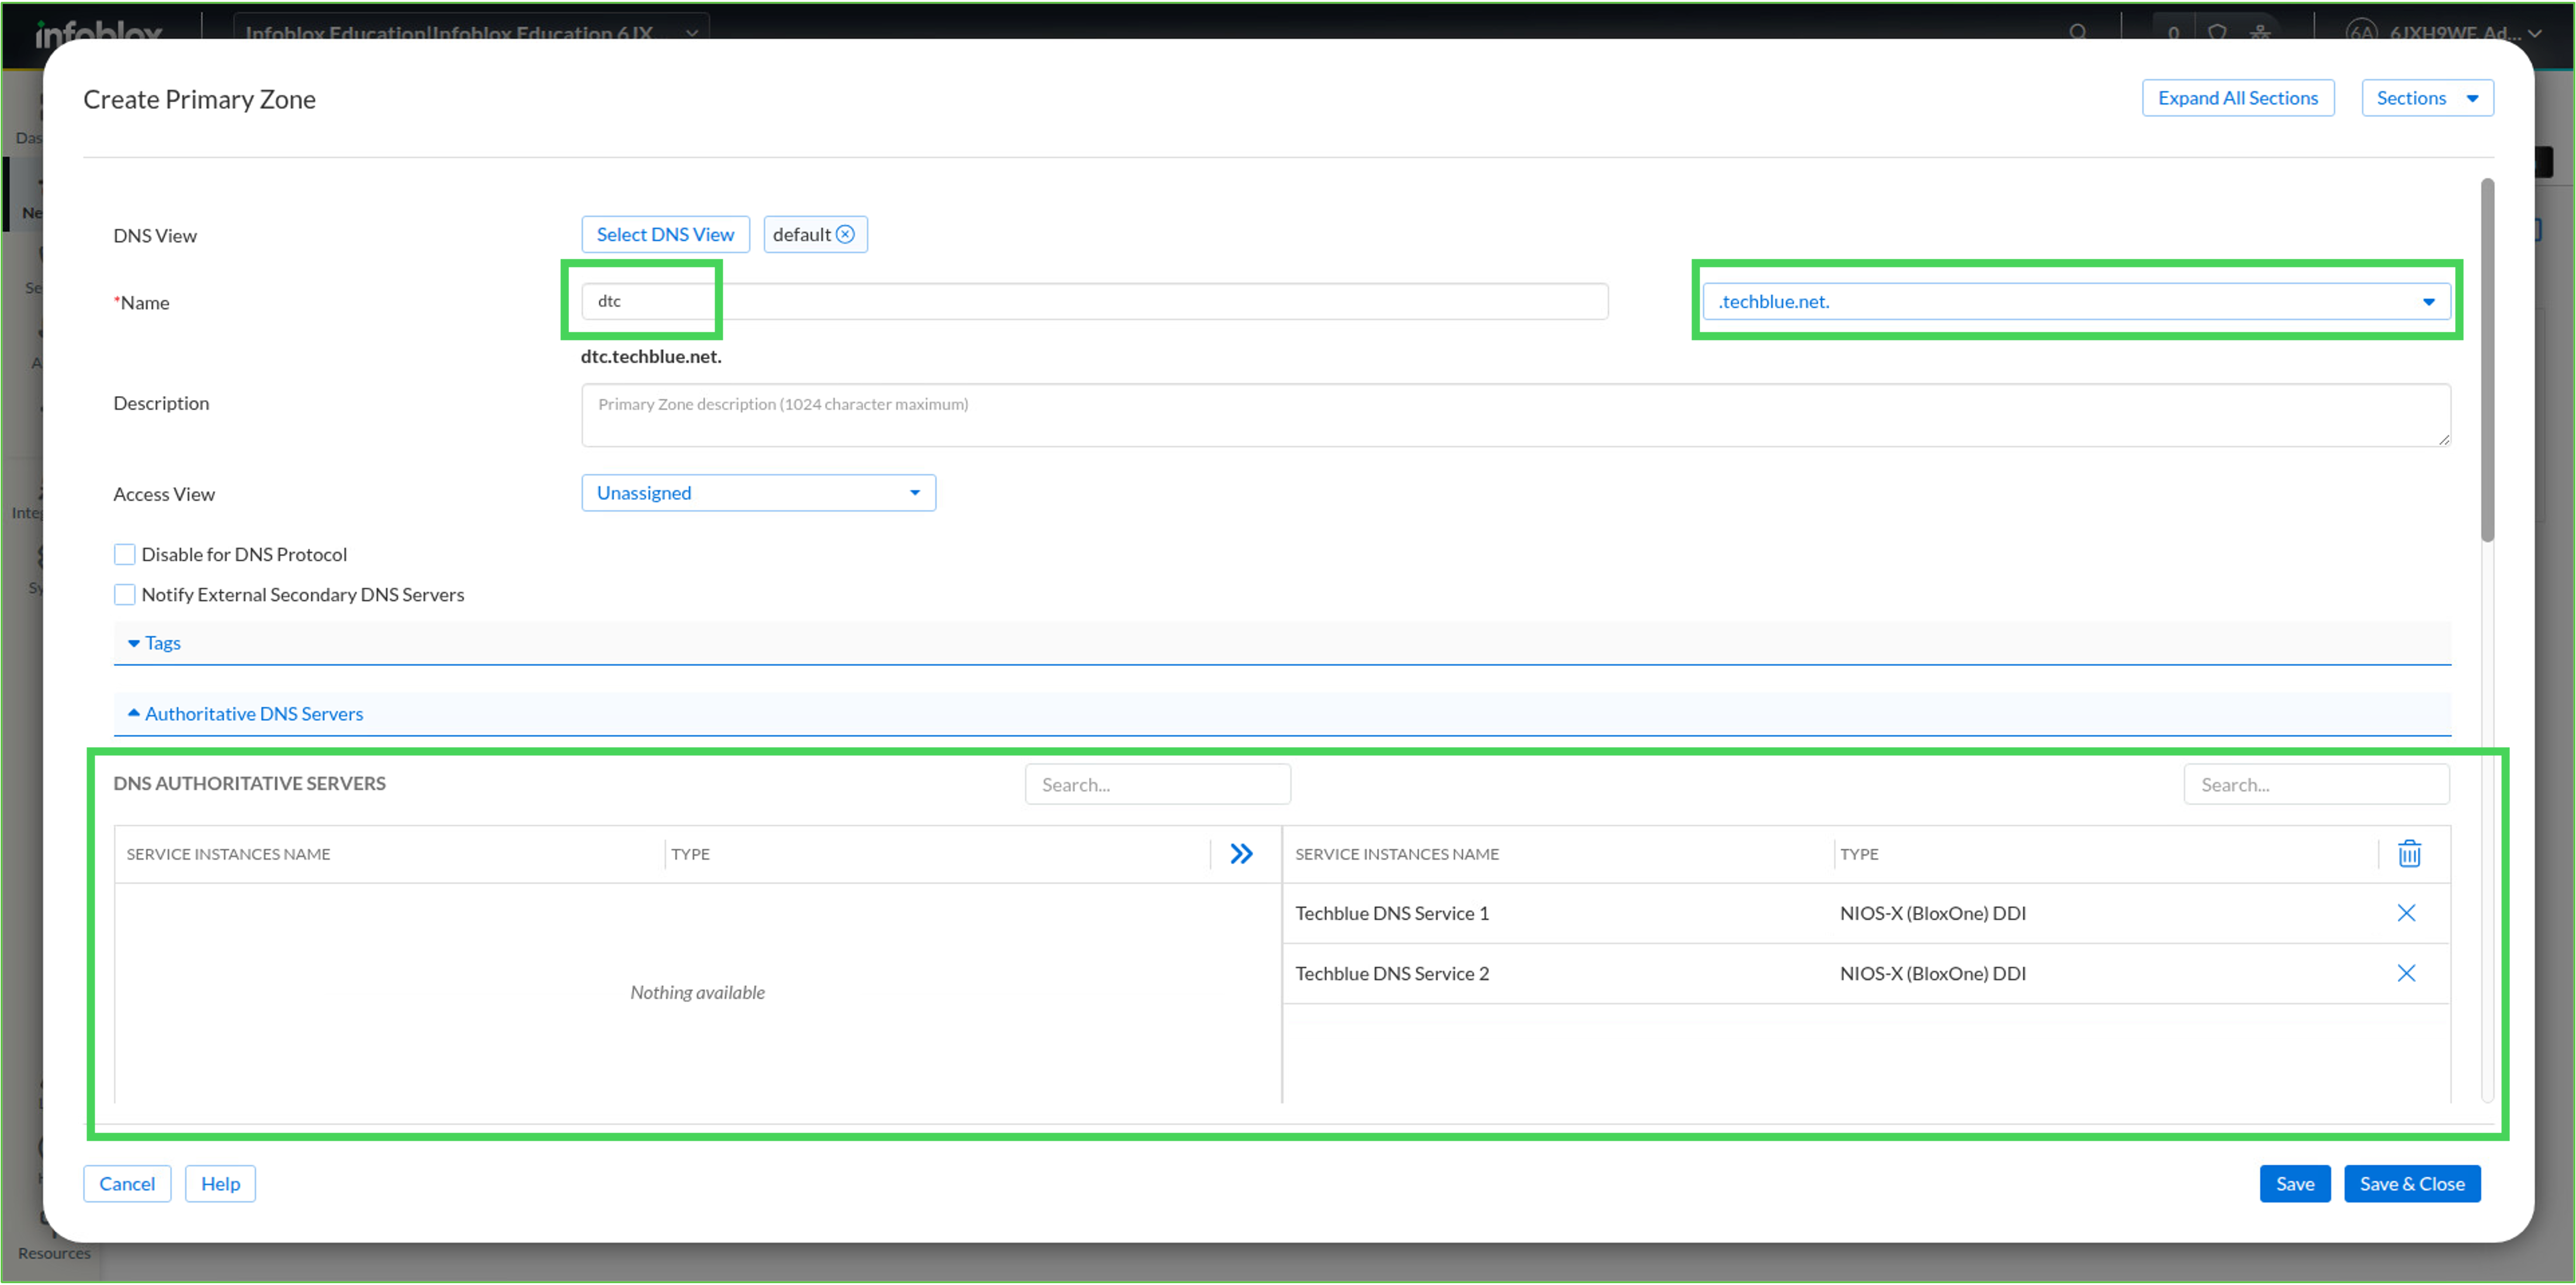Screen dimensions: 2576x1285
Task: Click Expand All Sections button
Action: [x=2238, y=98]
